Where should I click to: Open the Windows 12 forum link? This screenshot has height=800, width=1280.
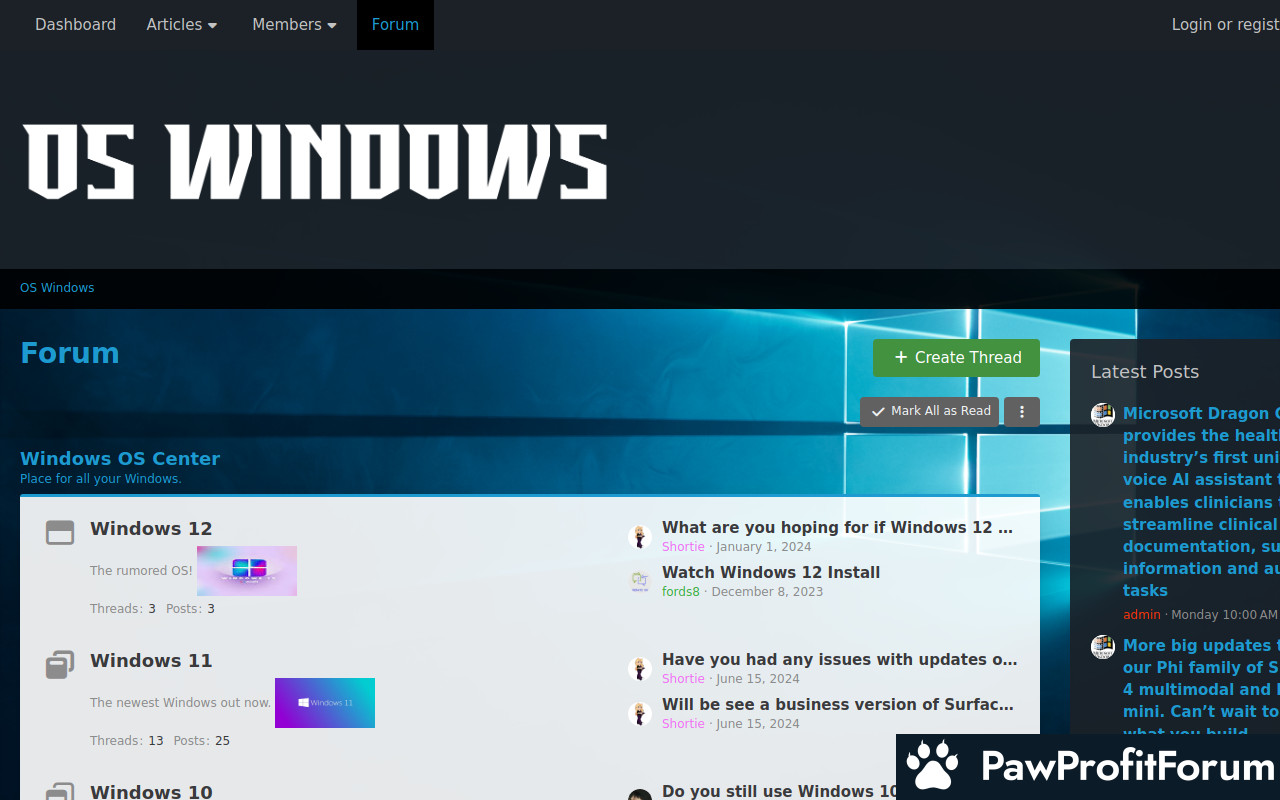click(151, 529)
